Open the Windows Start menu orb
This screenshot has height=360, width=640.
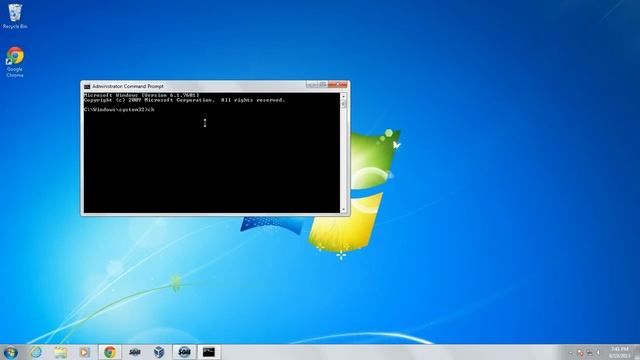coord(10,352)
